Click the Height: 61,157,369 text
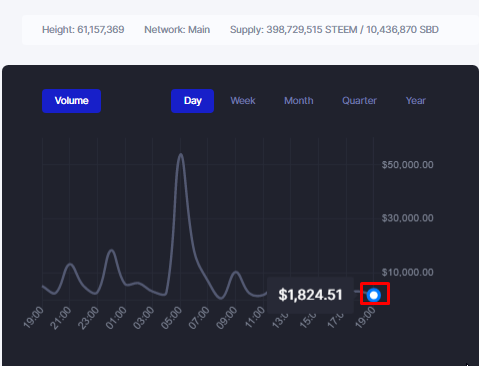This screenshot has width=479, height=366. coord(83,30)
